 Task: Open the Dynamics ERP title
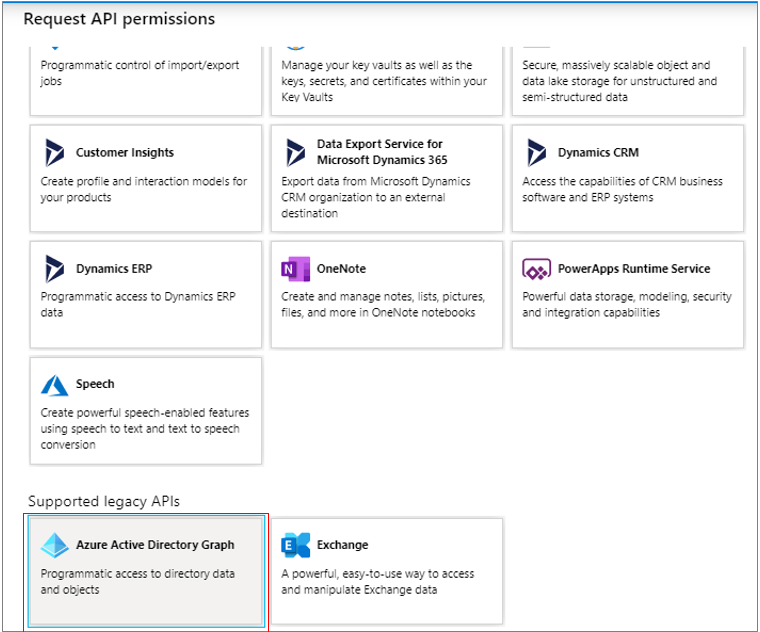coord(114,269)
